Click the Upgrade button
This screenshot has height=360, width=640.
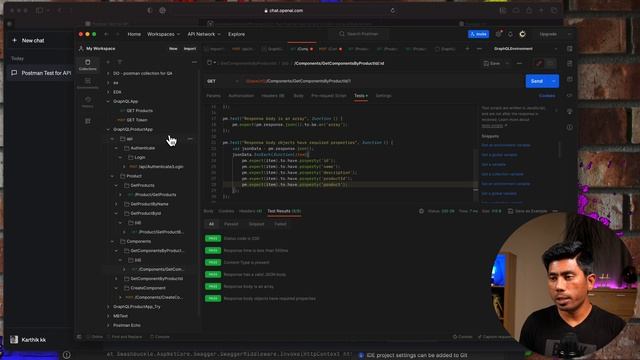(548, 34)
